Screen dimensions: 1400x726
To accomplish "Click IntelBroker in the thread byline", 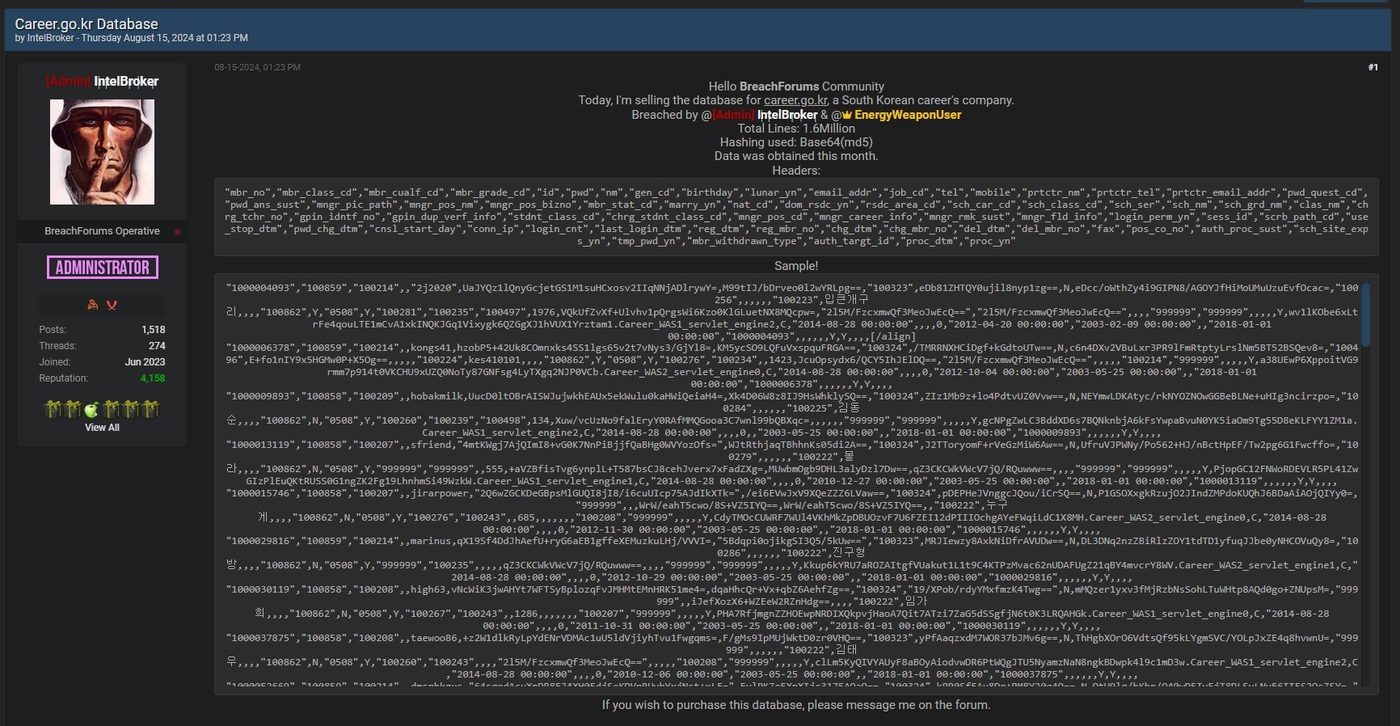I will [52, 38].
